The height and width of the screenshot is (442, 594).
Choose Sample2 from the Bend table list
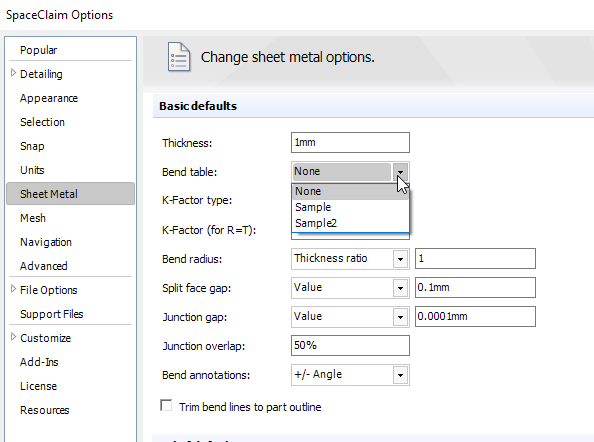(350, 223)
